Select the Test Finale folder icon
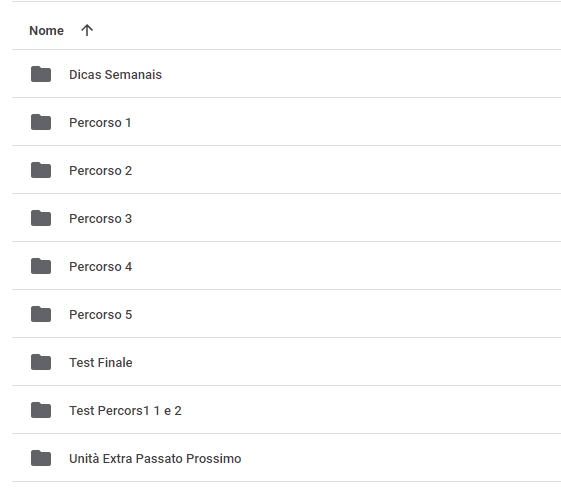Screen dimensions: 561x501 pyautogui.click(x=41, y=362)
